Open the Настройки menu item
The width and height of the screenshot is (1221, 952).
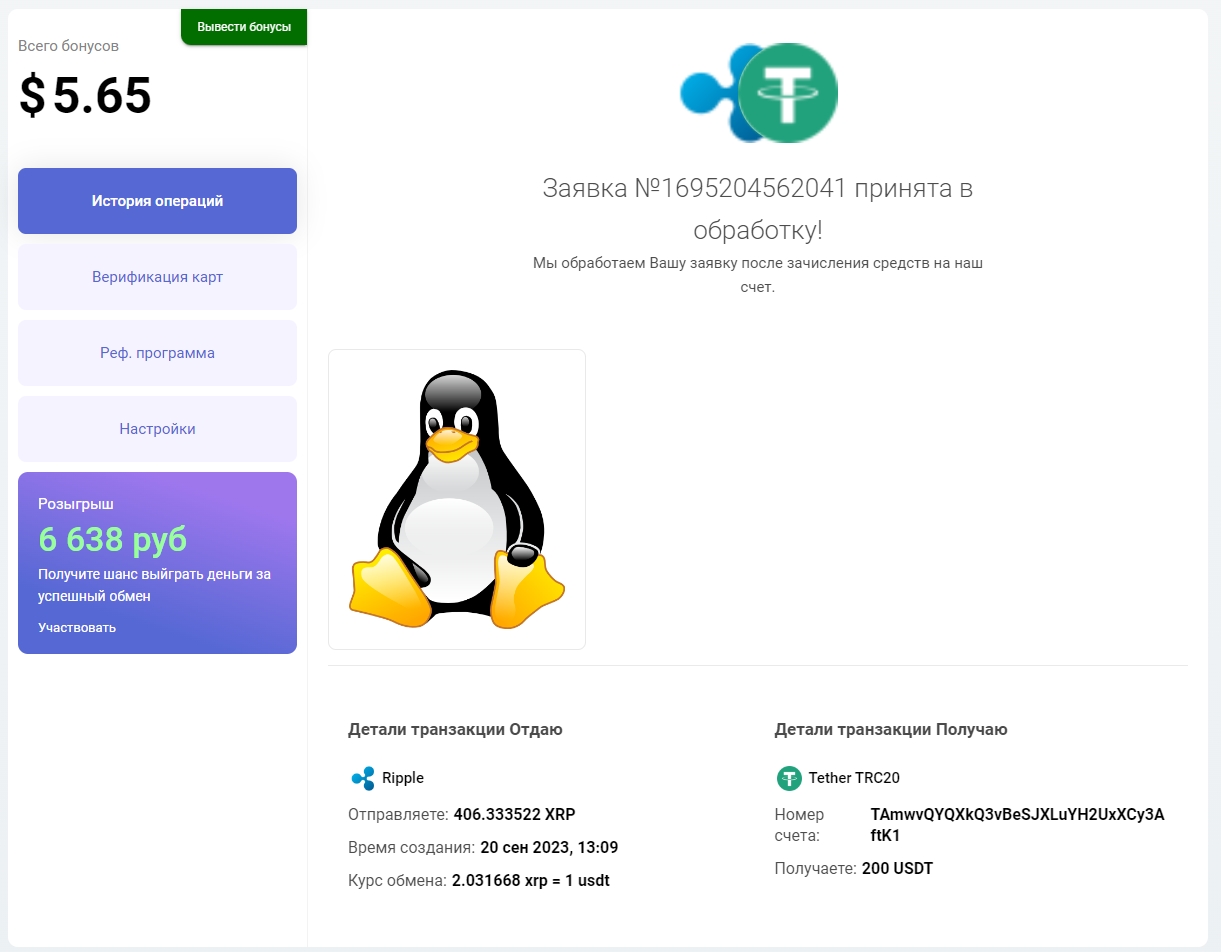pos(157,429)
